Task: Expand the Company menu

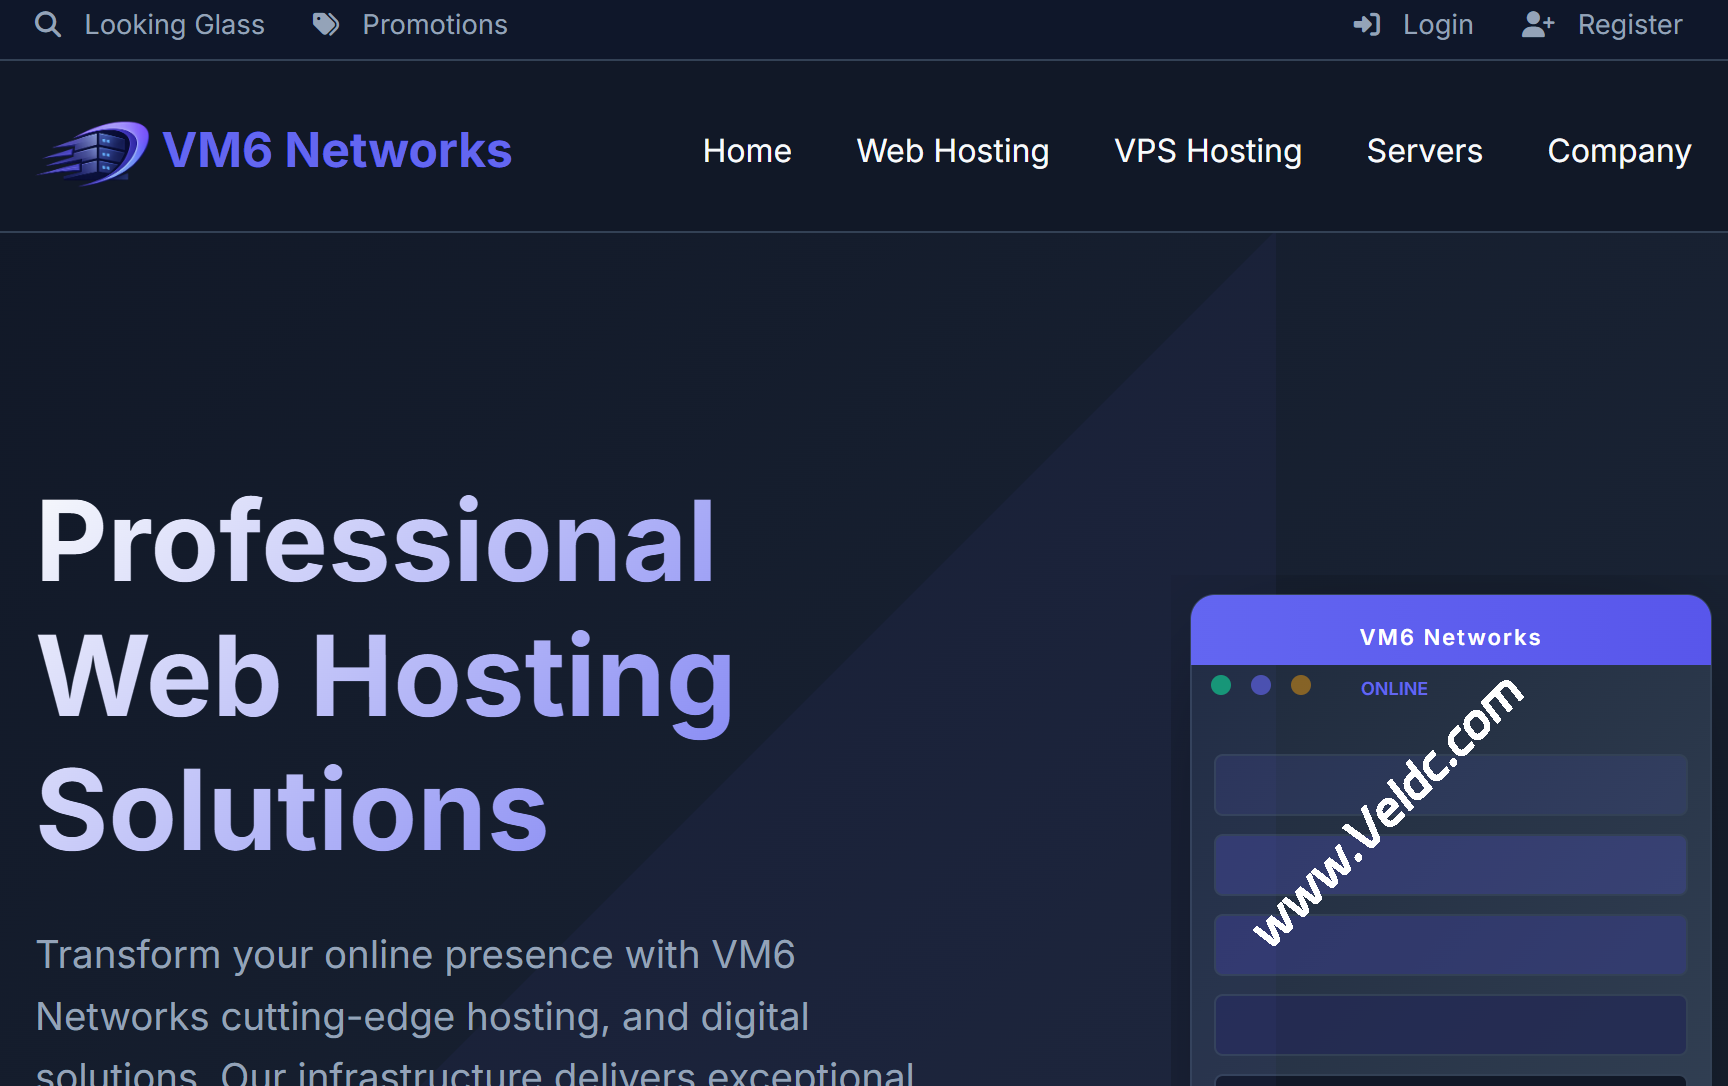Action: (x=1619, y=151)
